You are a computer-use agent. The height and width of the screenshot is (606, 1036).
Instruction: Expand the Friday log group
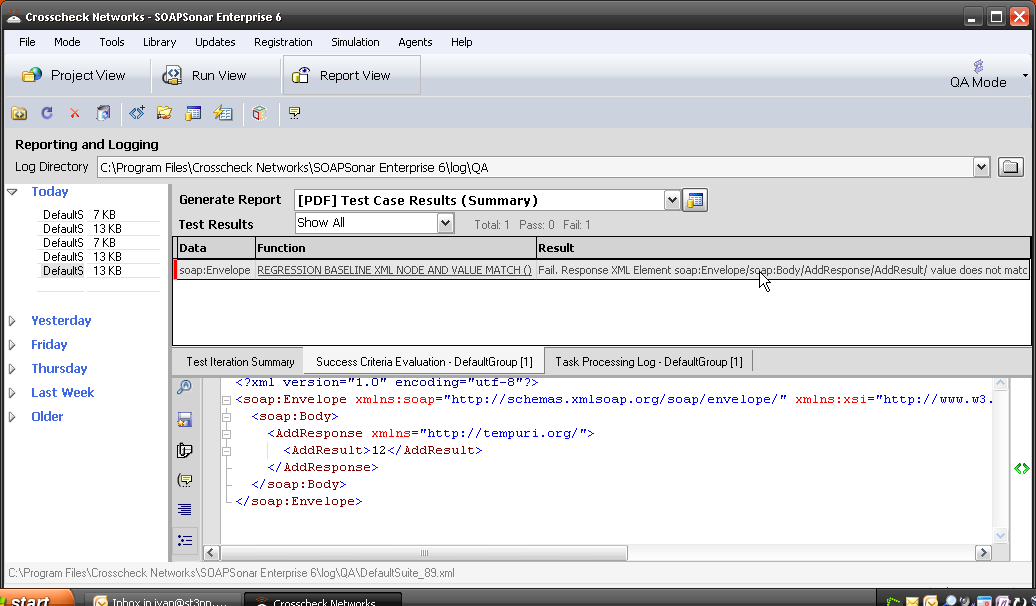(x=12, y=345)
